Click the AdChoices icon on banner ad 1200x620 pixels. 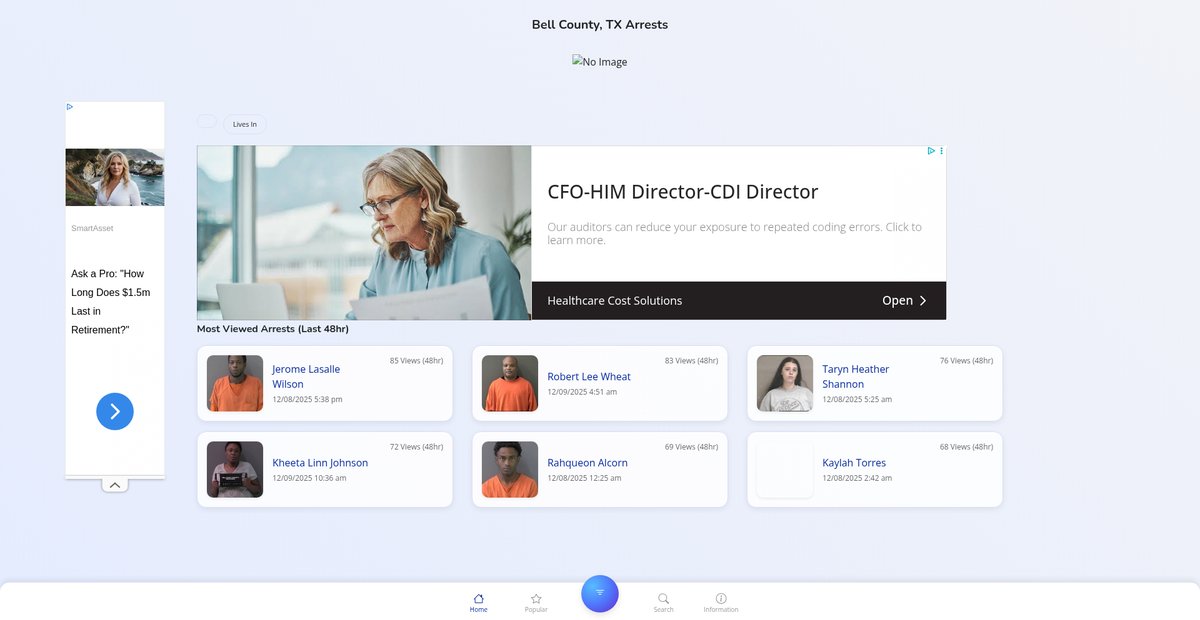point(930,151)
